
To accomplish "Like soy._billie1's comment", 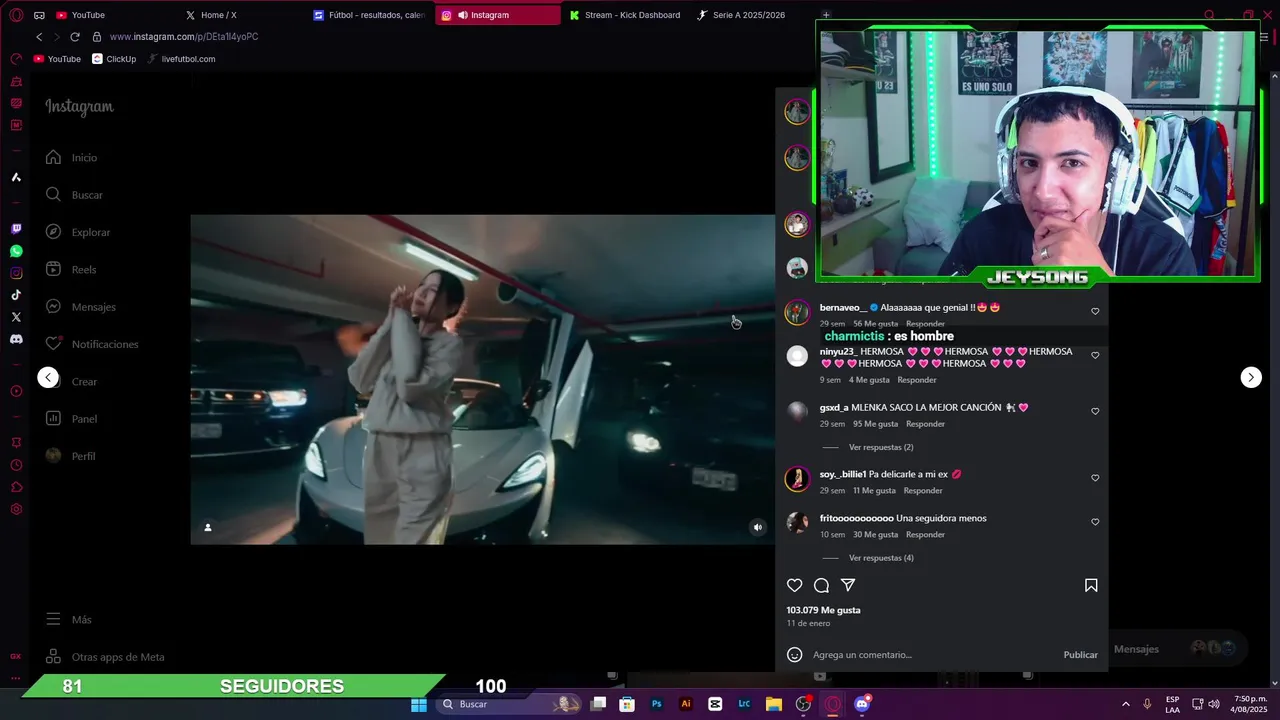I will 1095,478.
